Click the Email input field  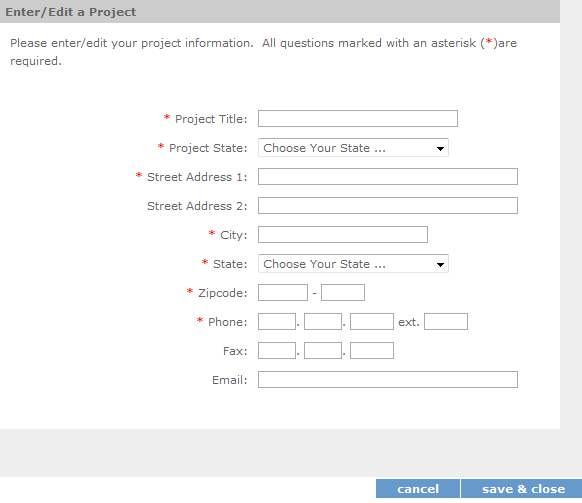pos(388,379)
